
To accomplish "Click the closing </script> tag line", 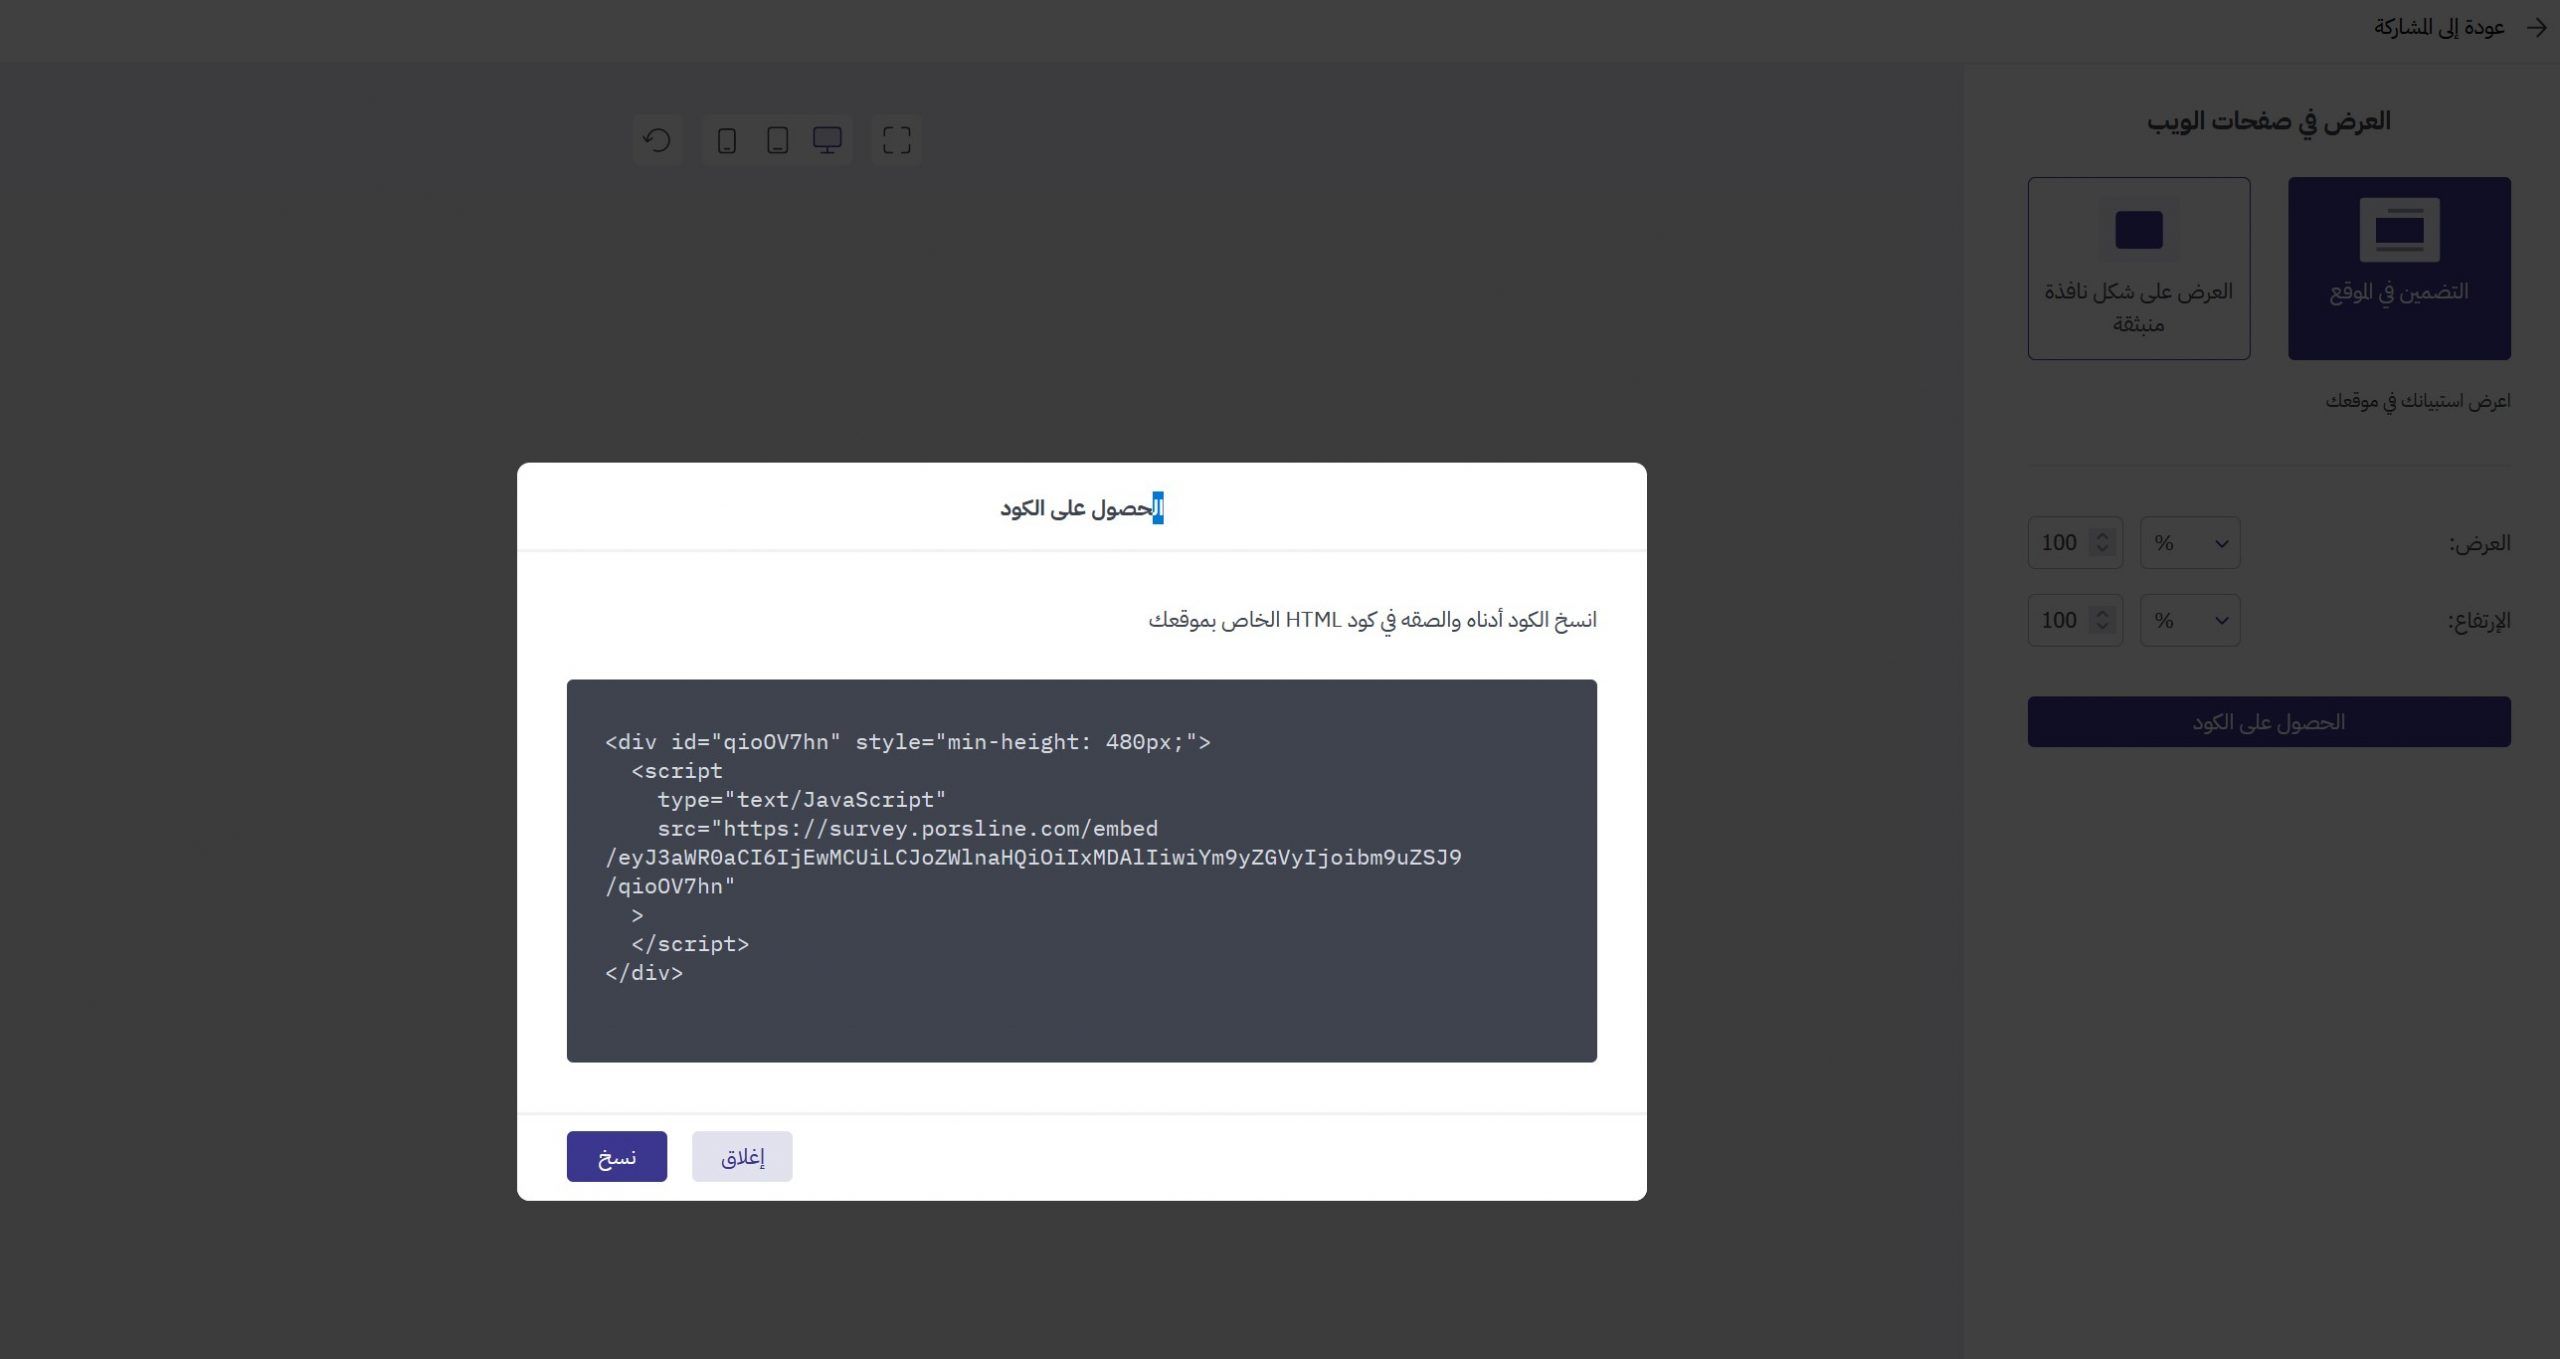I will [690, 944].
